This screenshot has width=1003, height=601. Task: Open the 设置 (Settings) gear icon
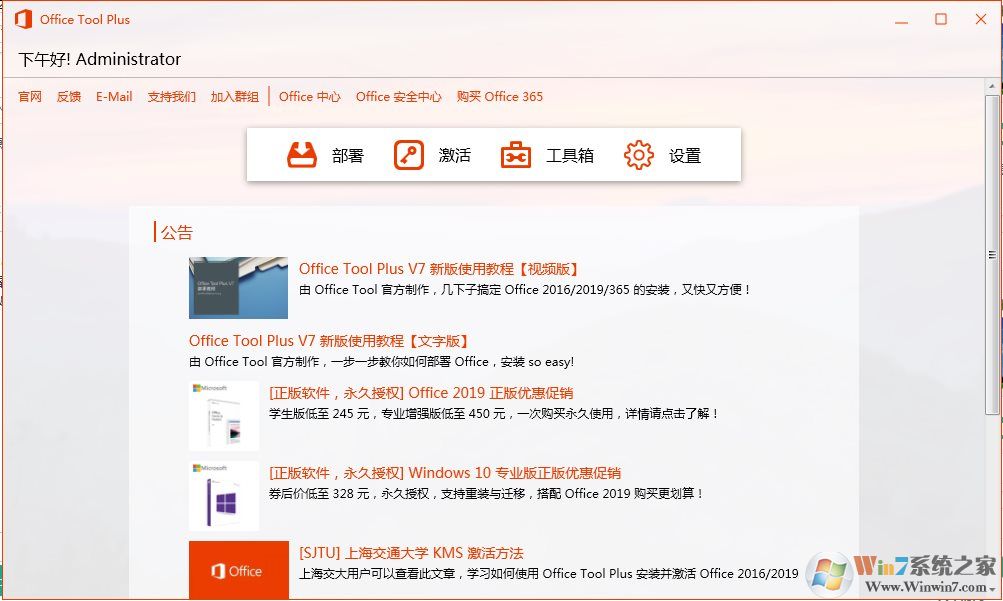point(638,154)
